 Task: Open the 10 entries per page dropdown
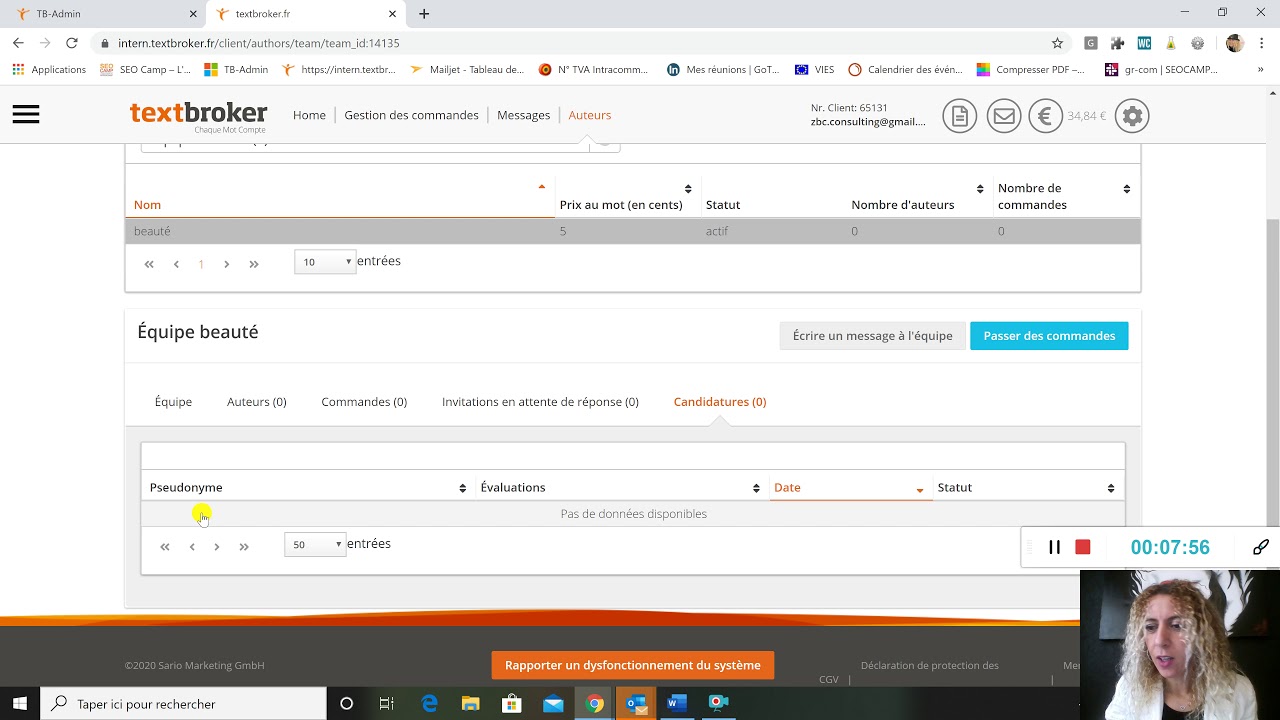click(325, 262)
